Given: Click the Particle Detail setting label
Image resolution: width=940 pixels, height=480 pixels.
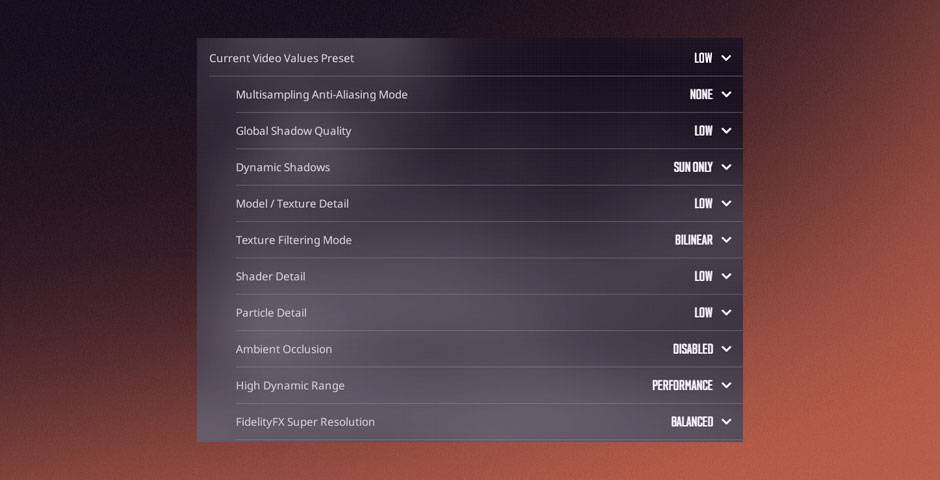Looking at the screenshot, I should coord(271,313).
